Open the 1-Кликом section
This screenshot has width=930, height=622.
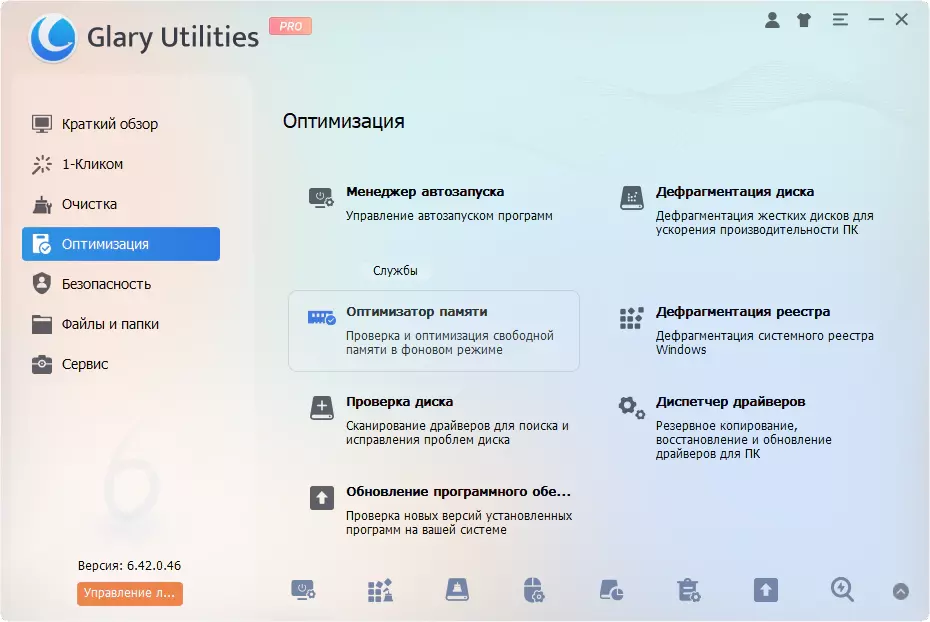121,164
